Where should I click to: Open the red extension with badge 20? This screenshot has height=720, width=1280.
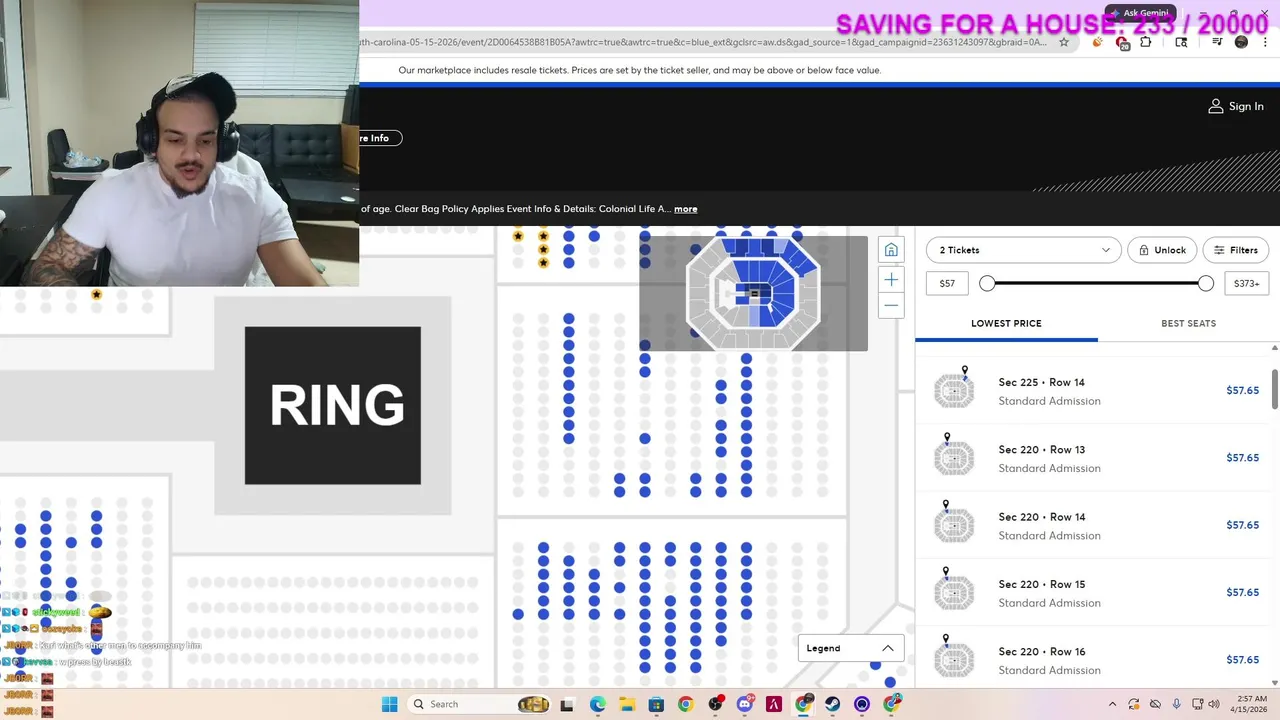click(x=1122, y=42)
